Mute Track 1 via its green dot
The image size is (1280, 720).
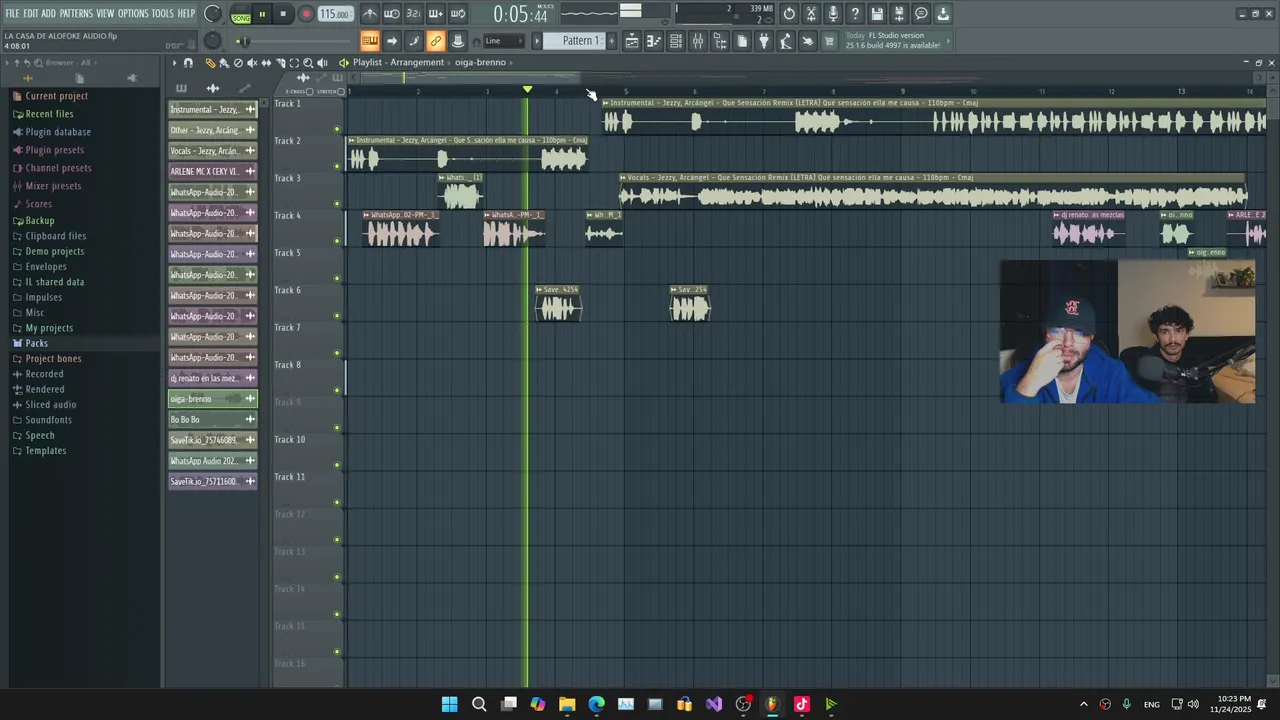337,129
